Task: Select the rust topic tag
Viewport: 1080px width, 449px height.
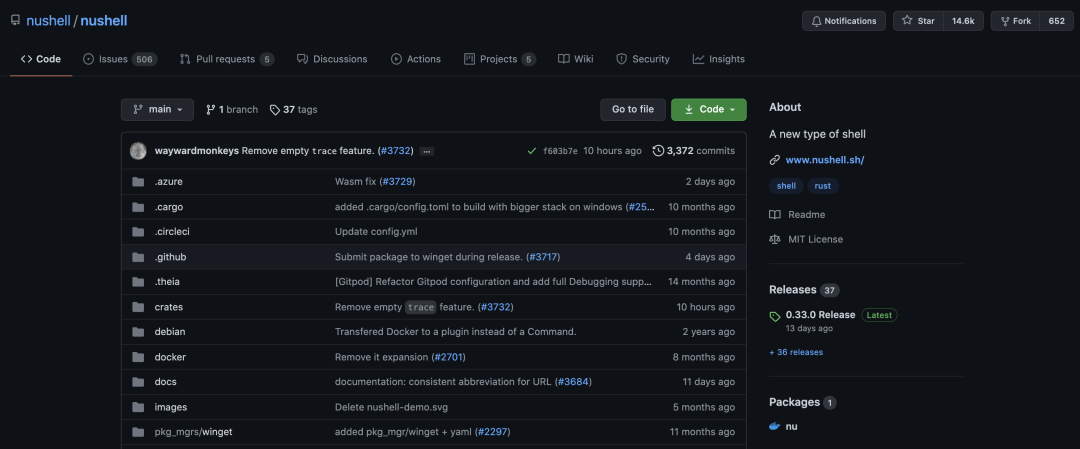Action: pos(822,186)
